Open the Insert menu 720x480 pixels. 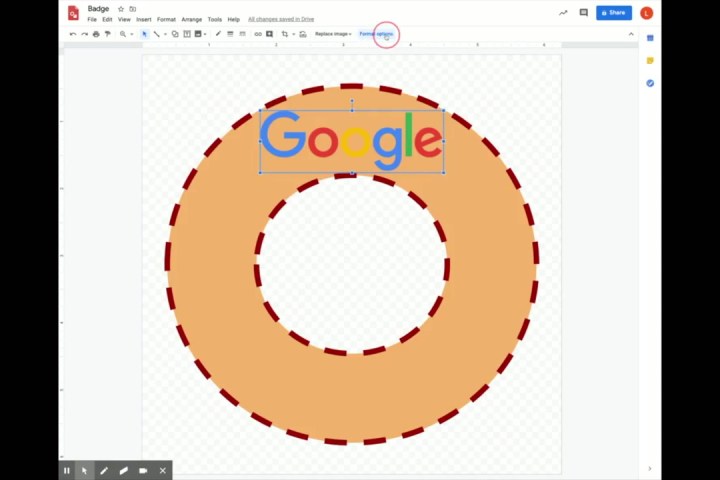pyautogui.click(x=144, y=19)
